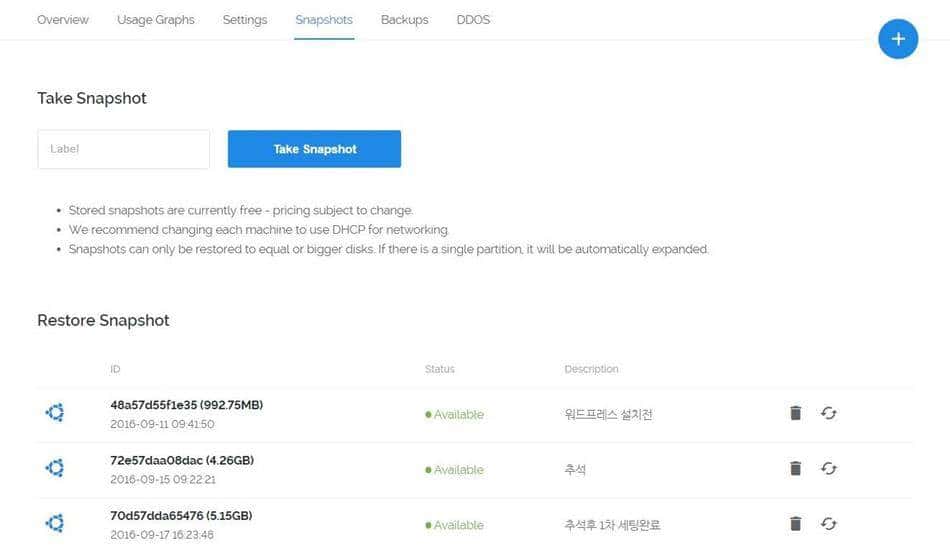Switch to the Usage Graphs tab

click(x=156, y=20)
